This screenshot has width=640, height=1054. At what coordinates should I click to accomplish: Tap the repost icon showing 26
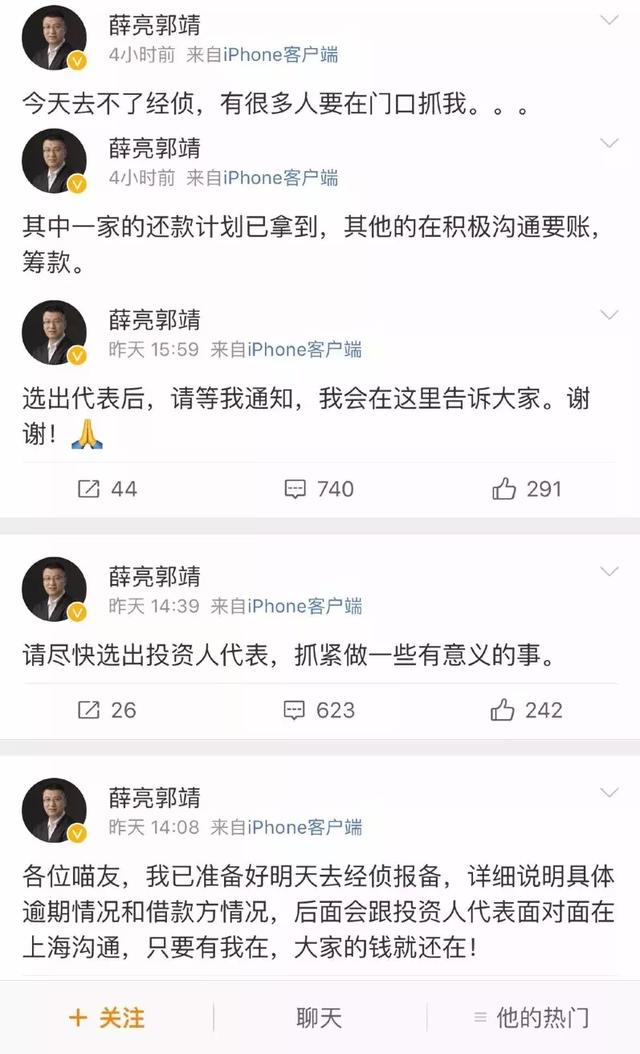[88, 710]
